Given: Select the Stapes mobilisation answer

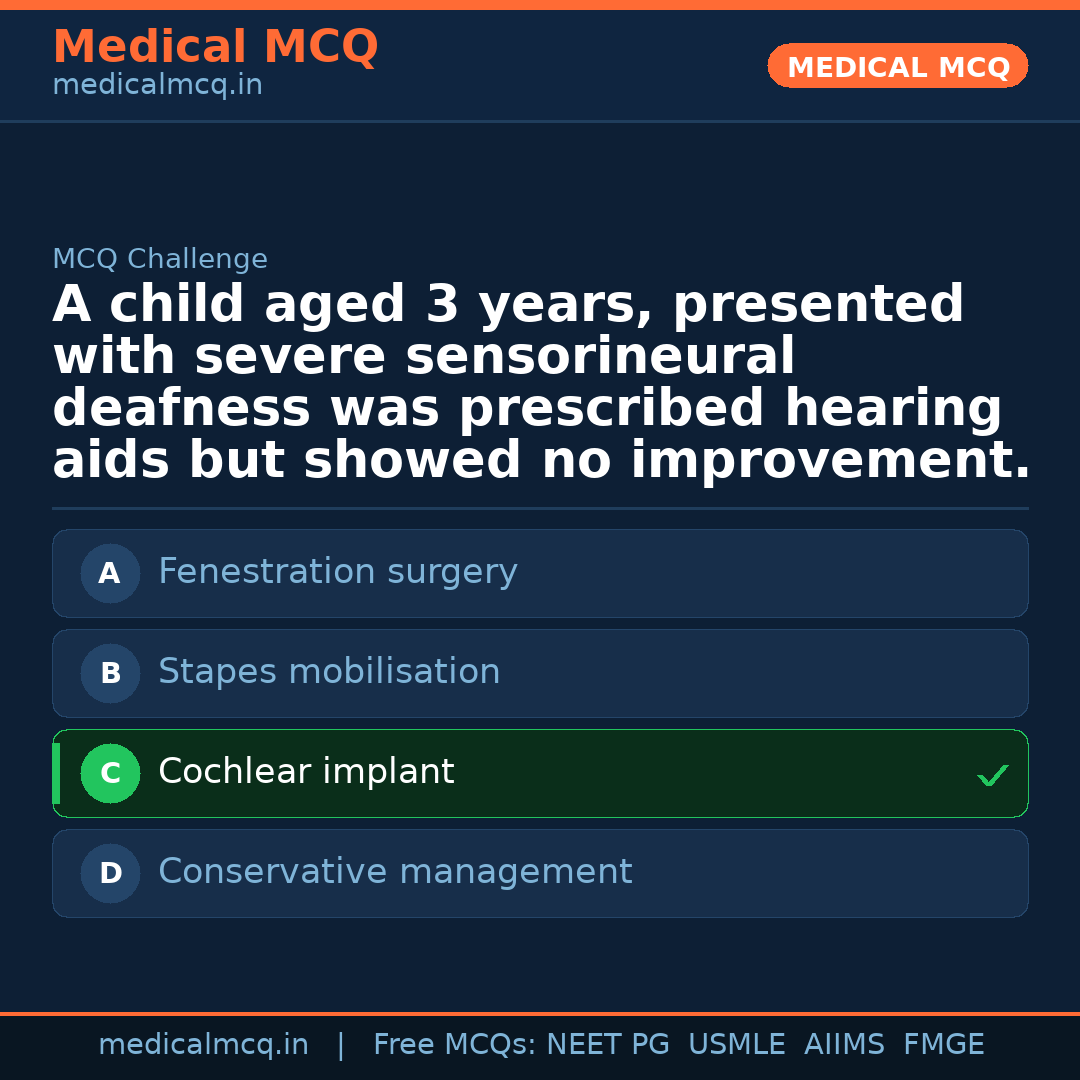Looking at the screenshot, I should tap(329, 672).
